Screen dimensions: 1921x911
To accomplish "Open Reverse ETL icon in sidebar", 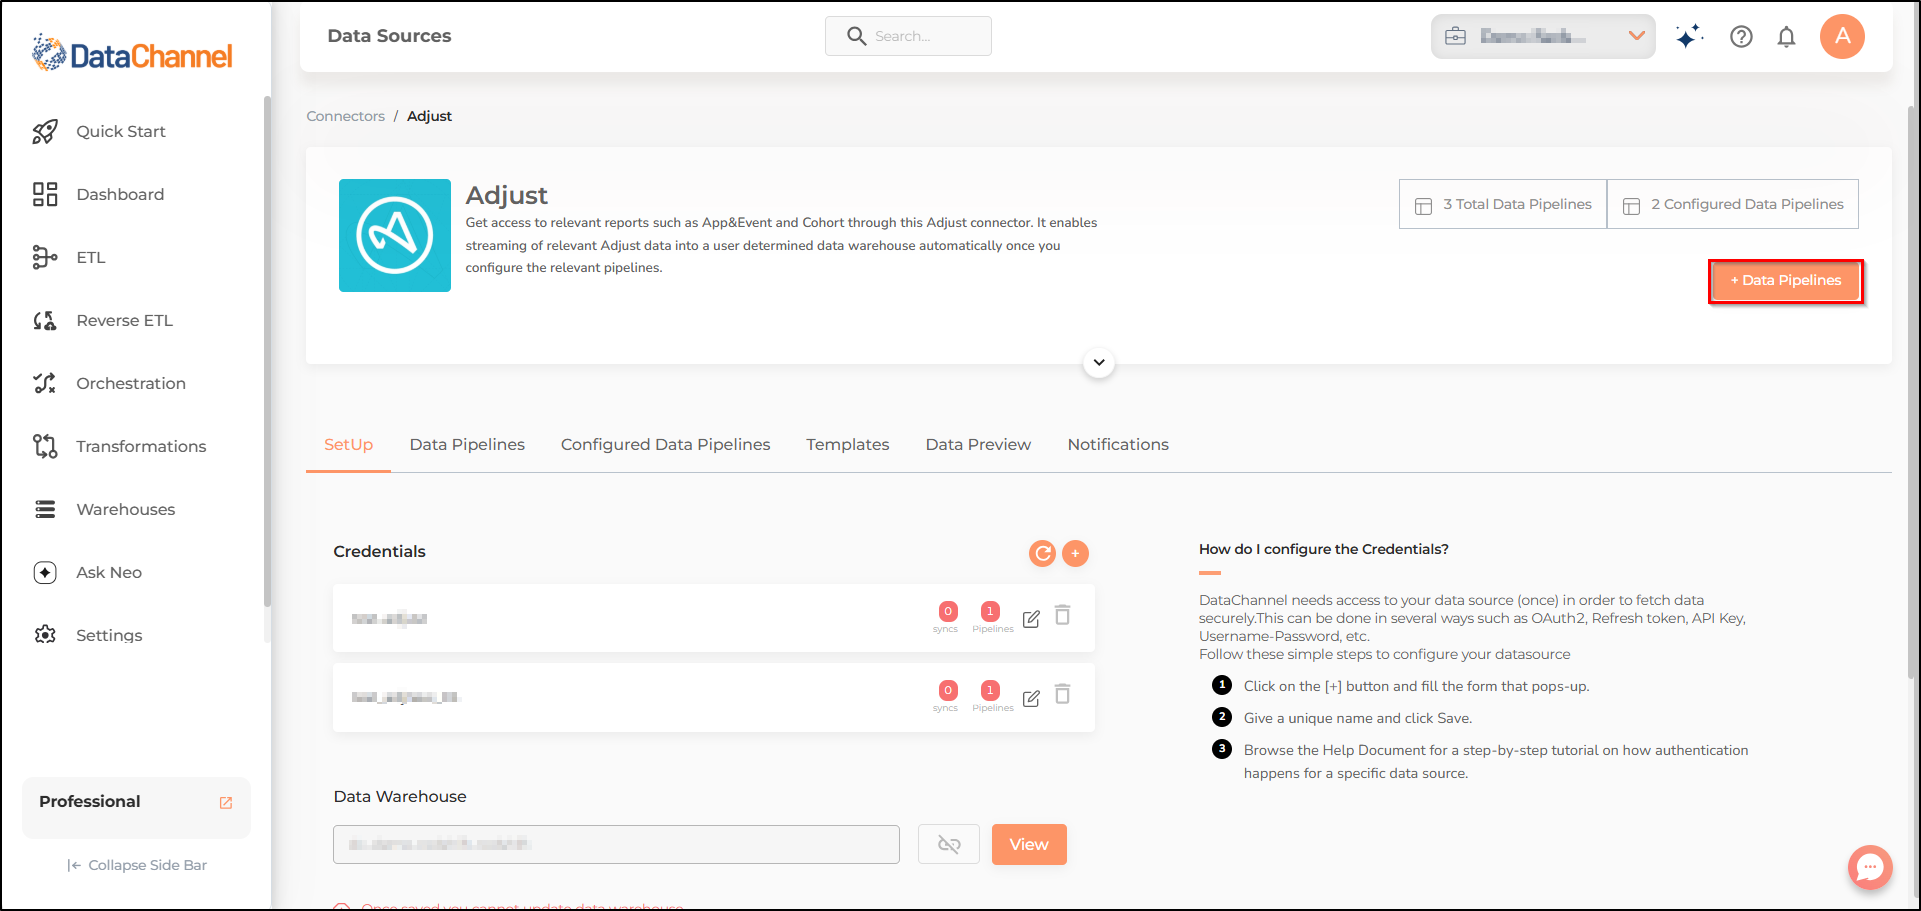I will click(x=45, y=320).
